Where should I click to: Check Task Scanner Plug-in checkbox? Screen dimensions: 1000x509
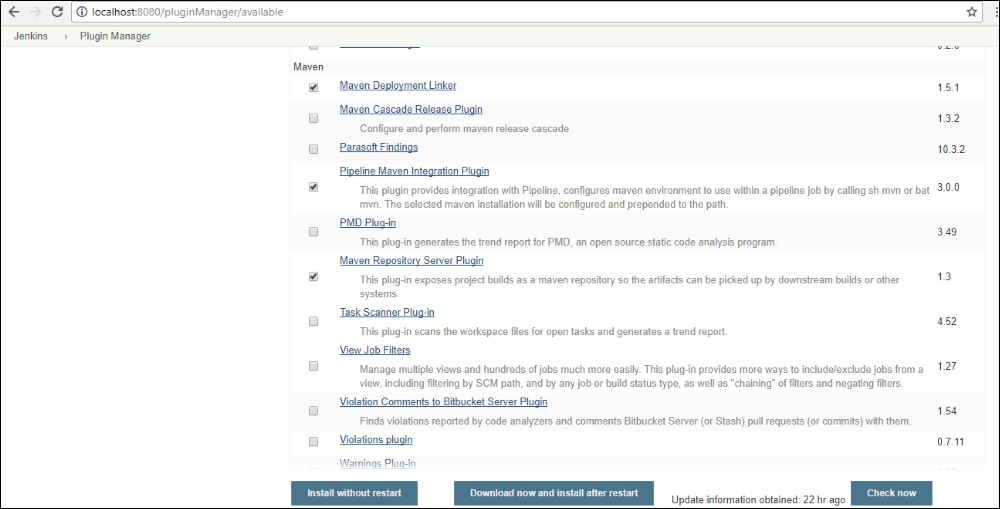(x=313, y=321)
